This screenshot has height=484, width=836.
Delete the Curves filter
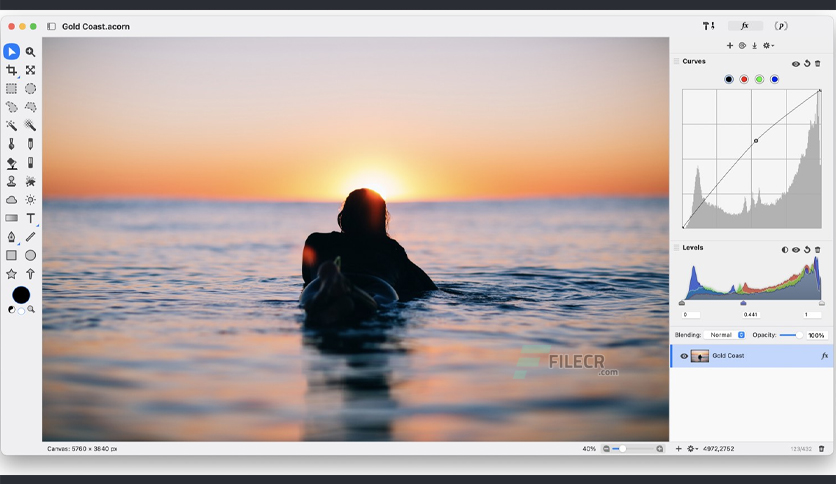pyautogui.click(x=818, y=63)
